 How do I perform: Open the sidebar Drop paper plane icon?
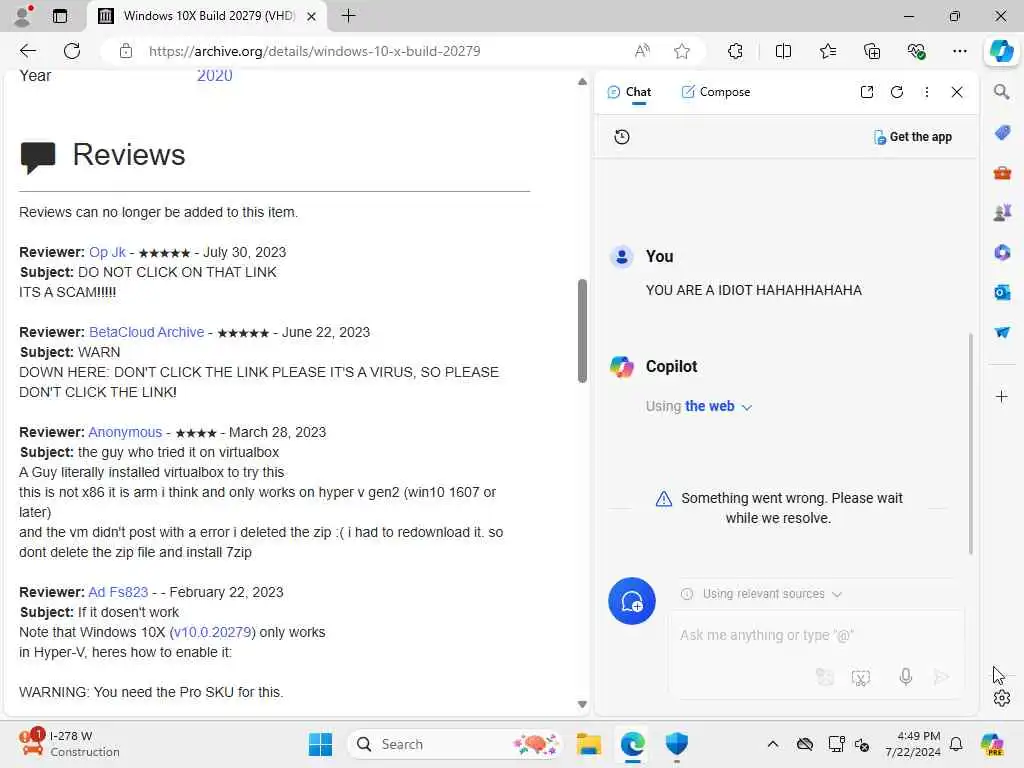[x=1002, y=332]
